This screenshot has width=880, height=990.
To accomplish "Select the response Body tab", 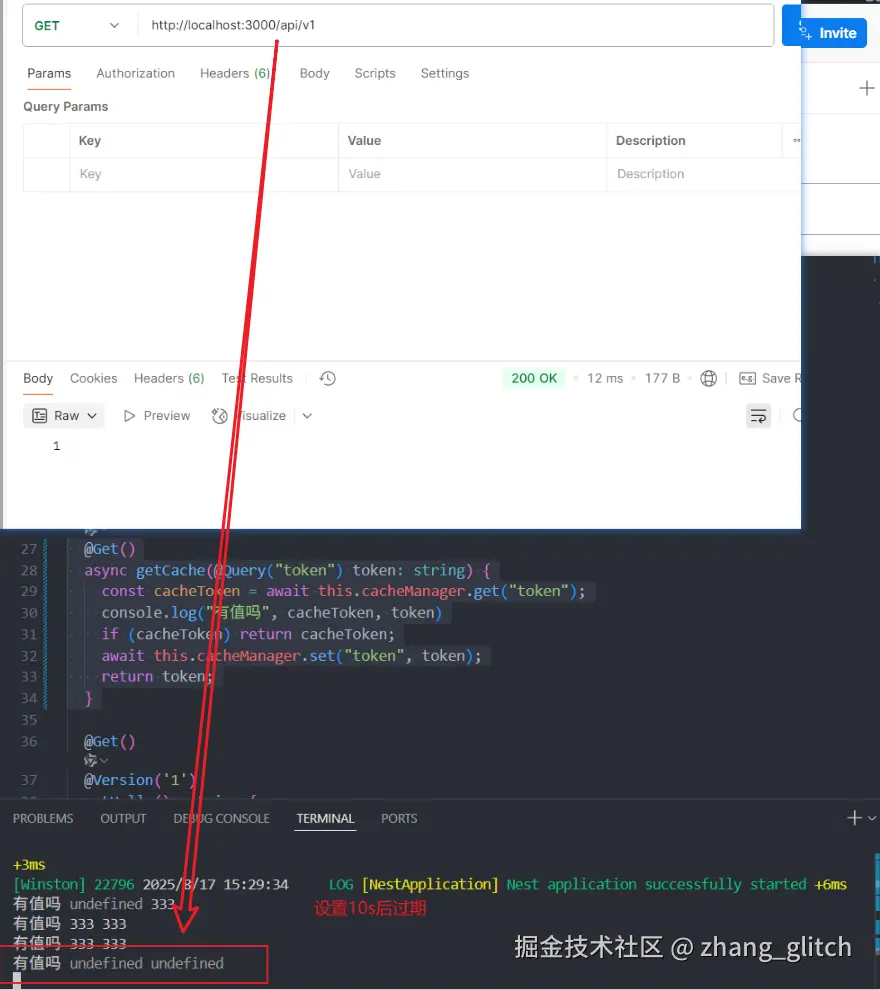I will 38,378.
